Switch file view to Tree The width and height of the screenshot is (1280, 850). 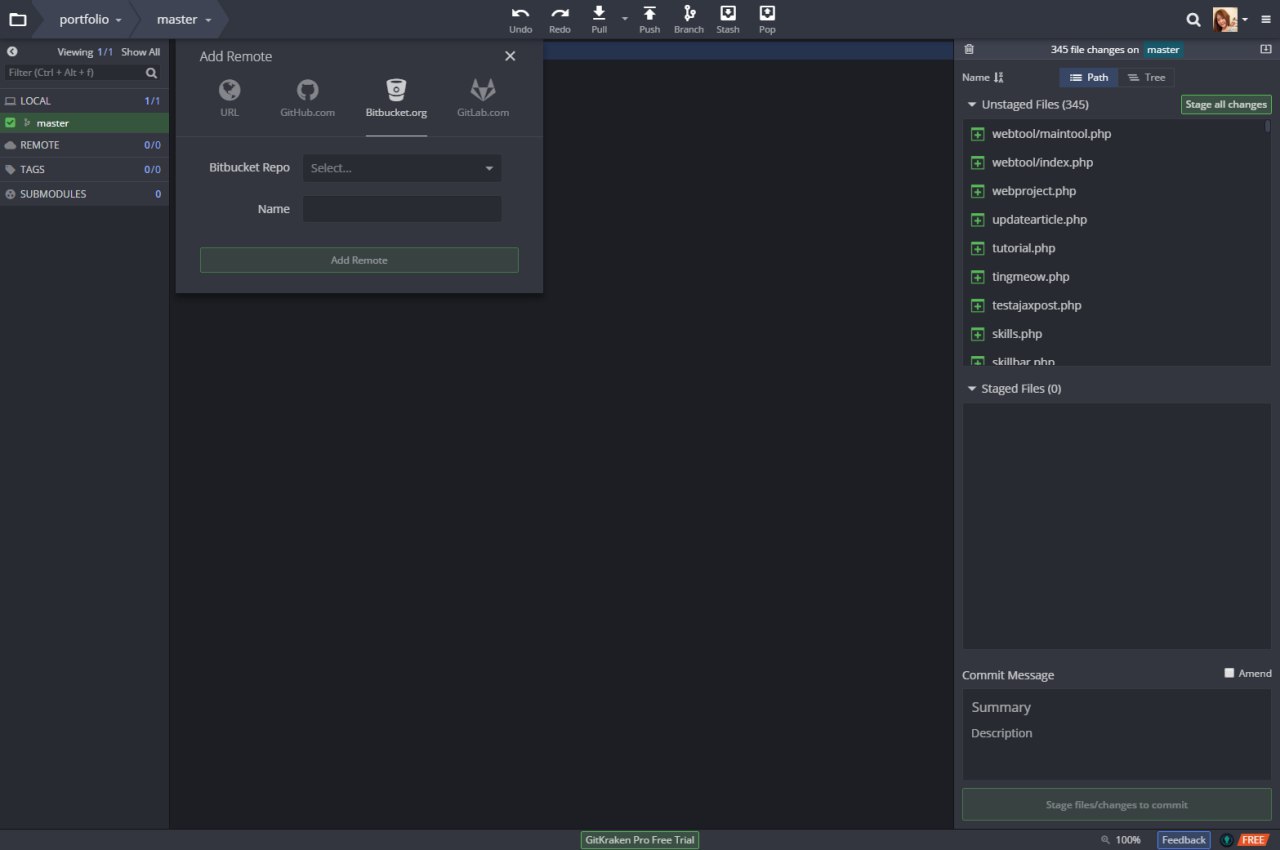[x=1145, y=77]
